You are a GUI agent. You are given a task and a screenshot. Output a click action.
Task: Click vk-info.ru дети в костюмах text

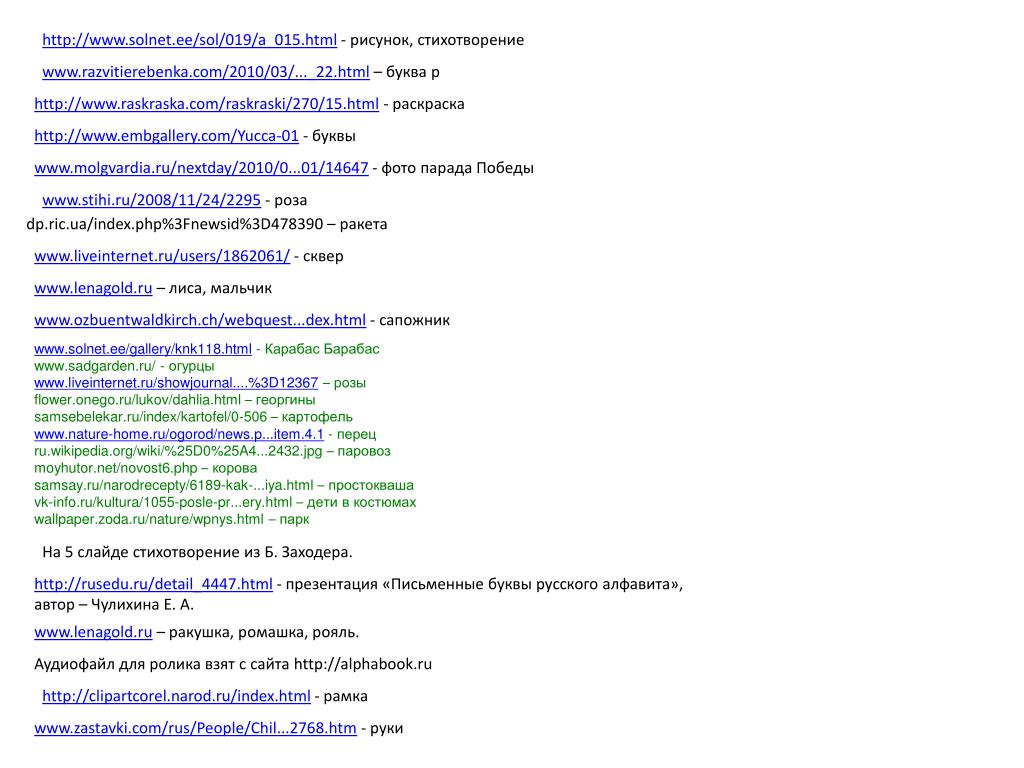tap(225, 502)
